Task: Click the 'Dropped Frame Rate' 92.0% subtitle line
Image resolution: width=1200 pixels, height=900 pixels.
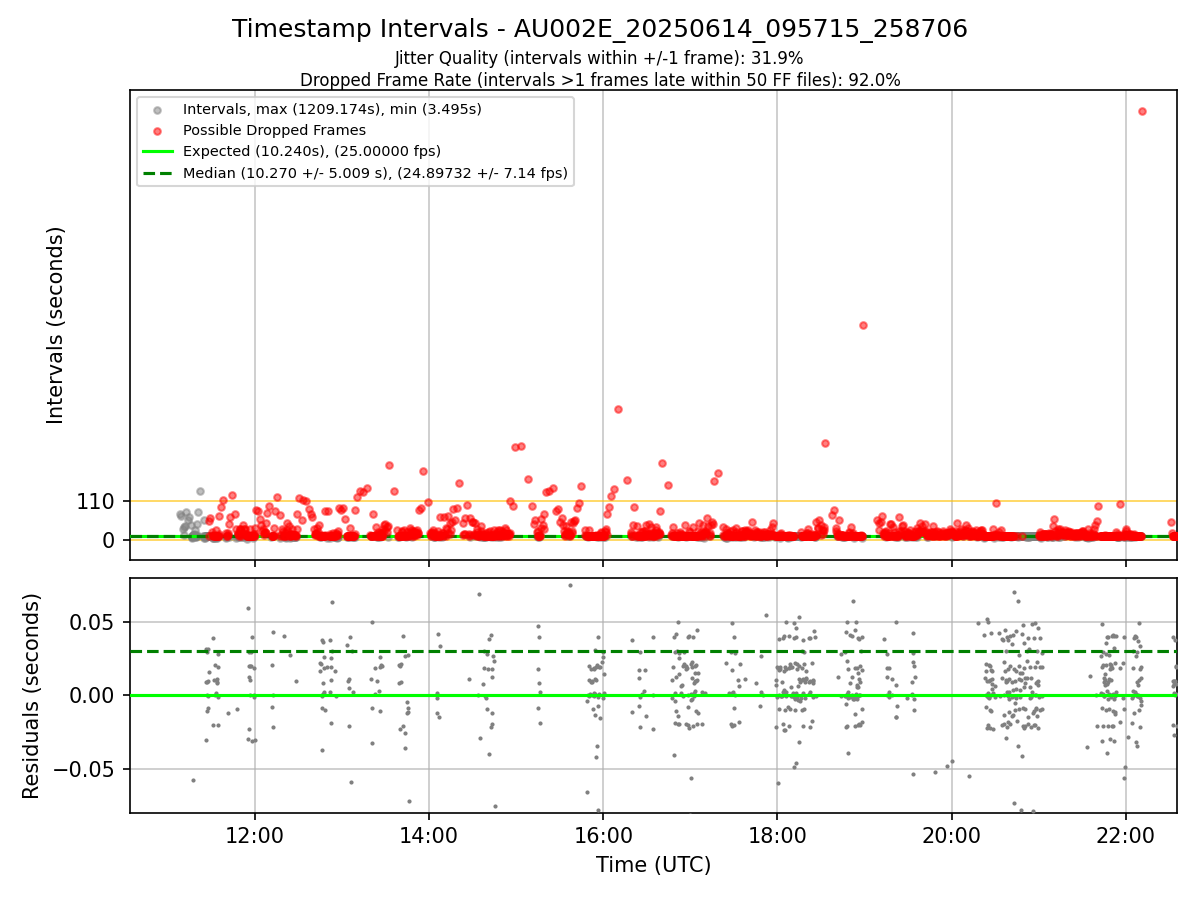Action: click(x=600, y=80)
